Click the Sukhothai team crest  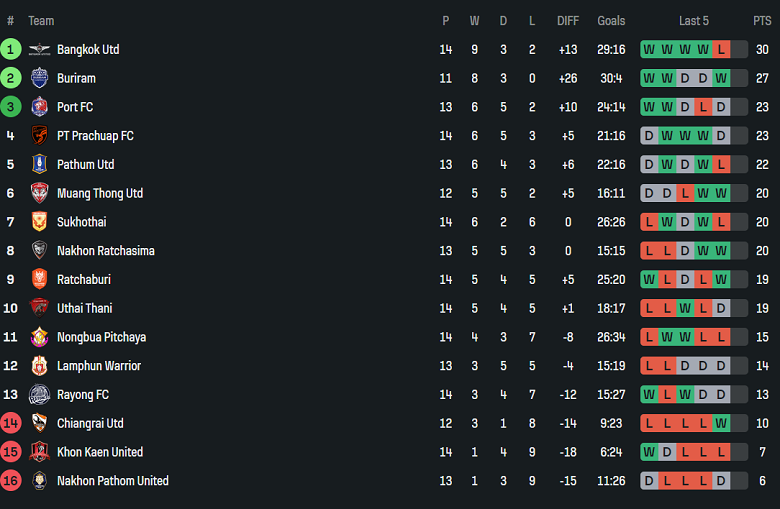point(39,222)
